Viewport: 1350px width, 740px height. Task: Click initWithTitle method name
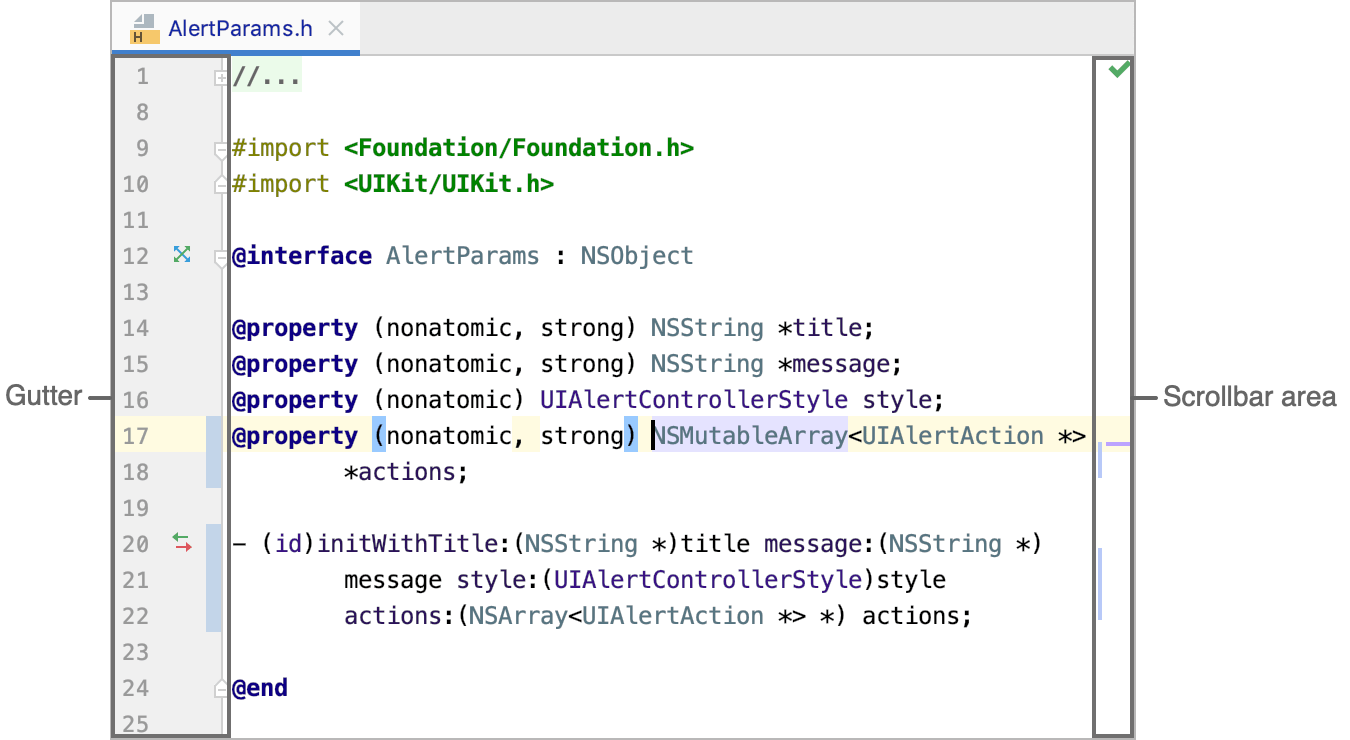[x=407, y=544]
